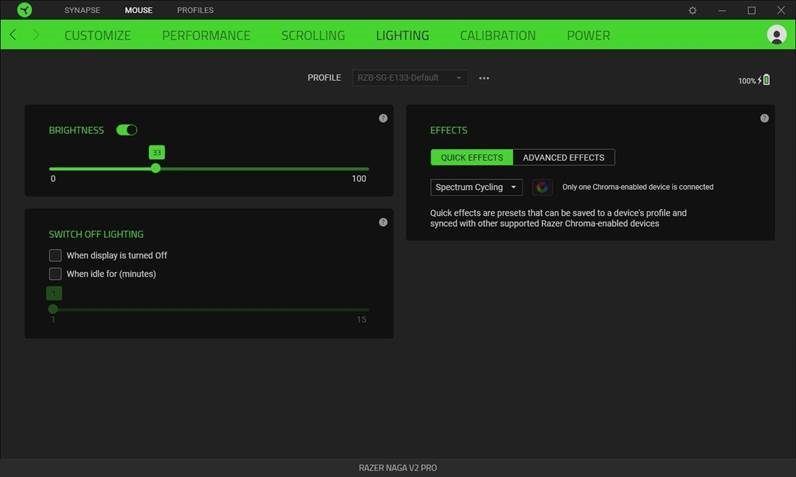
Task: Switch to the Mouse tab
Action: (139, 10)
